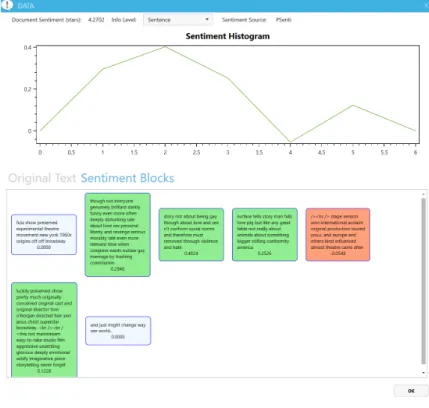429x408 pixels.
Task: Click the scrollbar up arrow
Action: (x=423, y=194)
